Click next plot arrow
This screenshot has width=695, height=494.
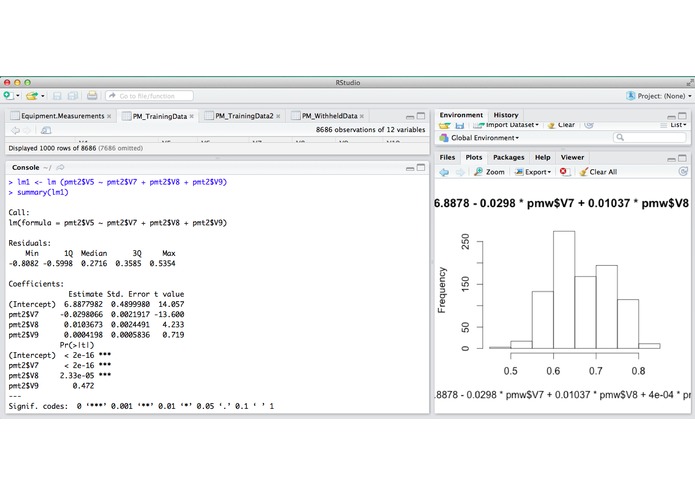tap(460, 172)
